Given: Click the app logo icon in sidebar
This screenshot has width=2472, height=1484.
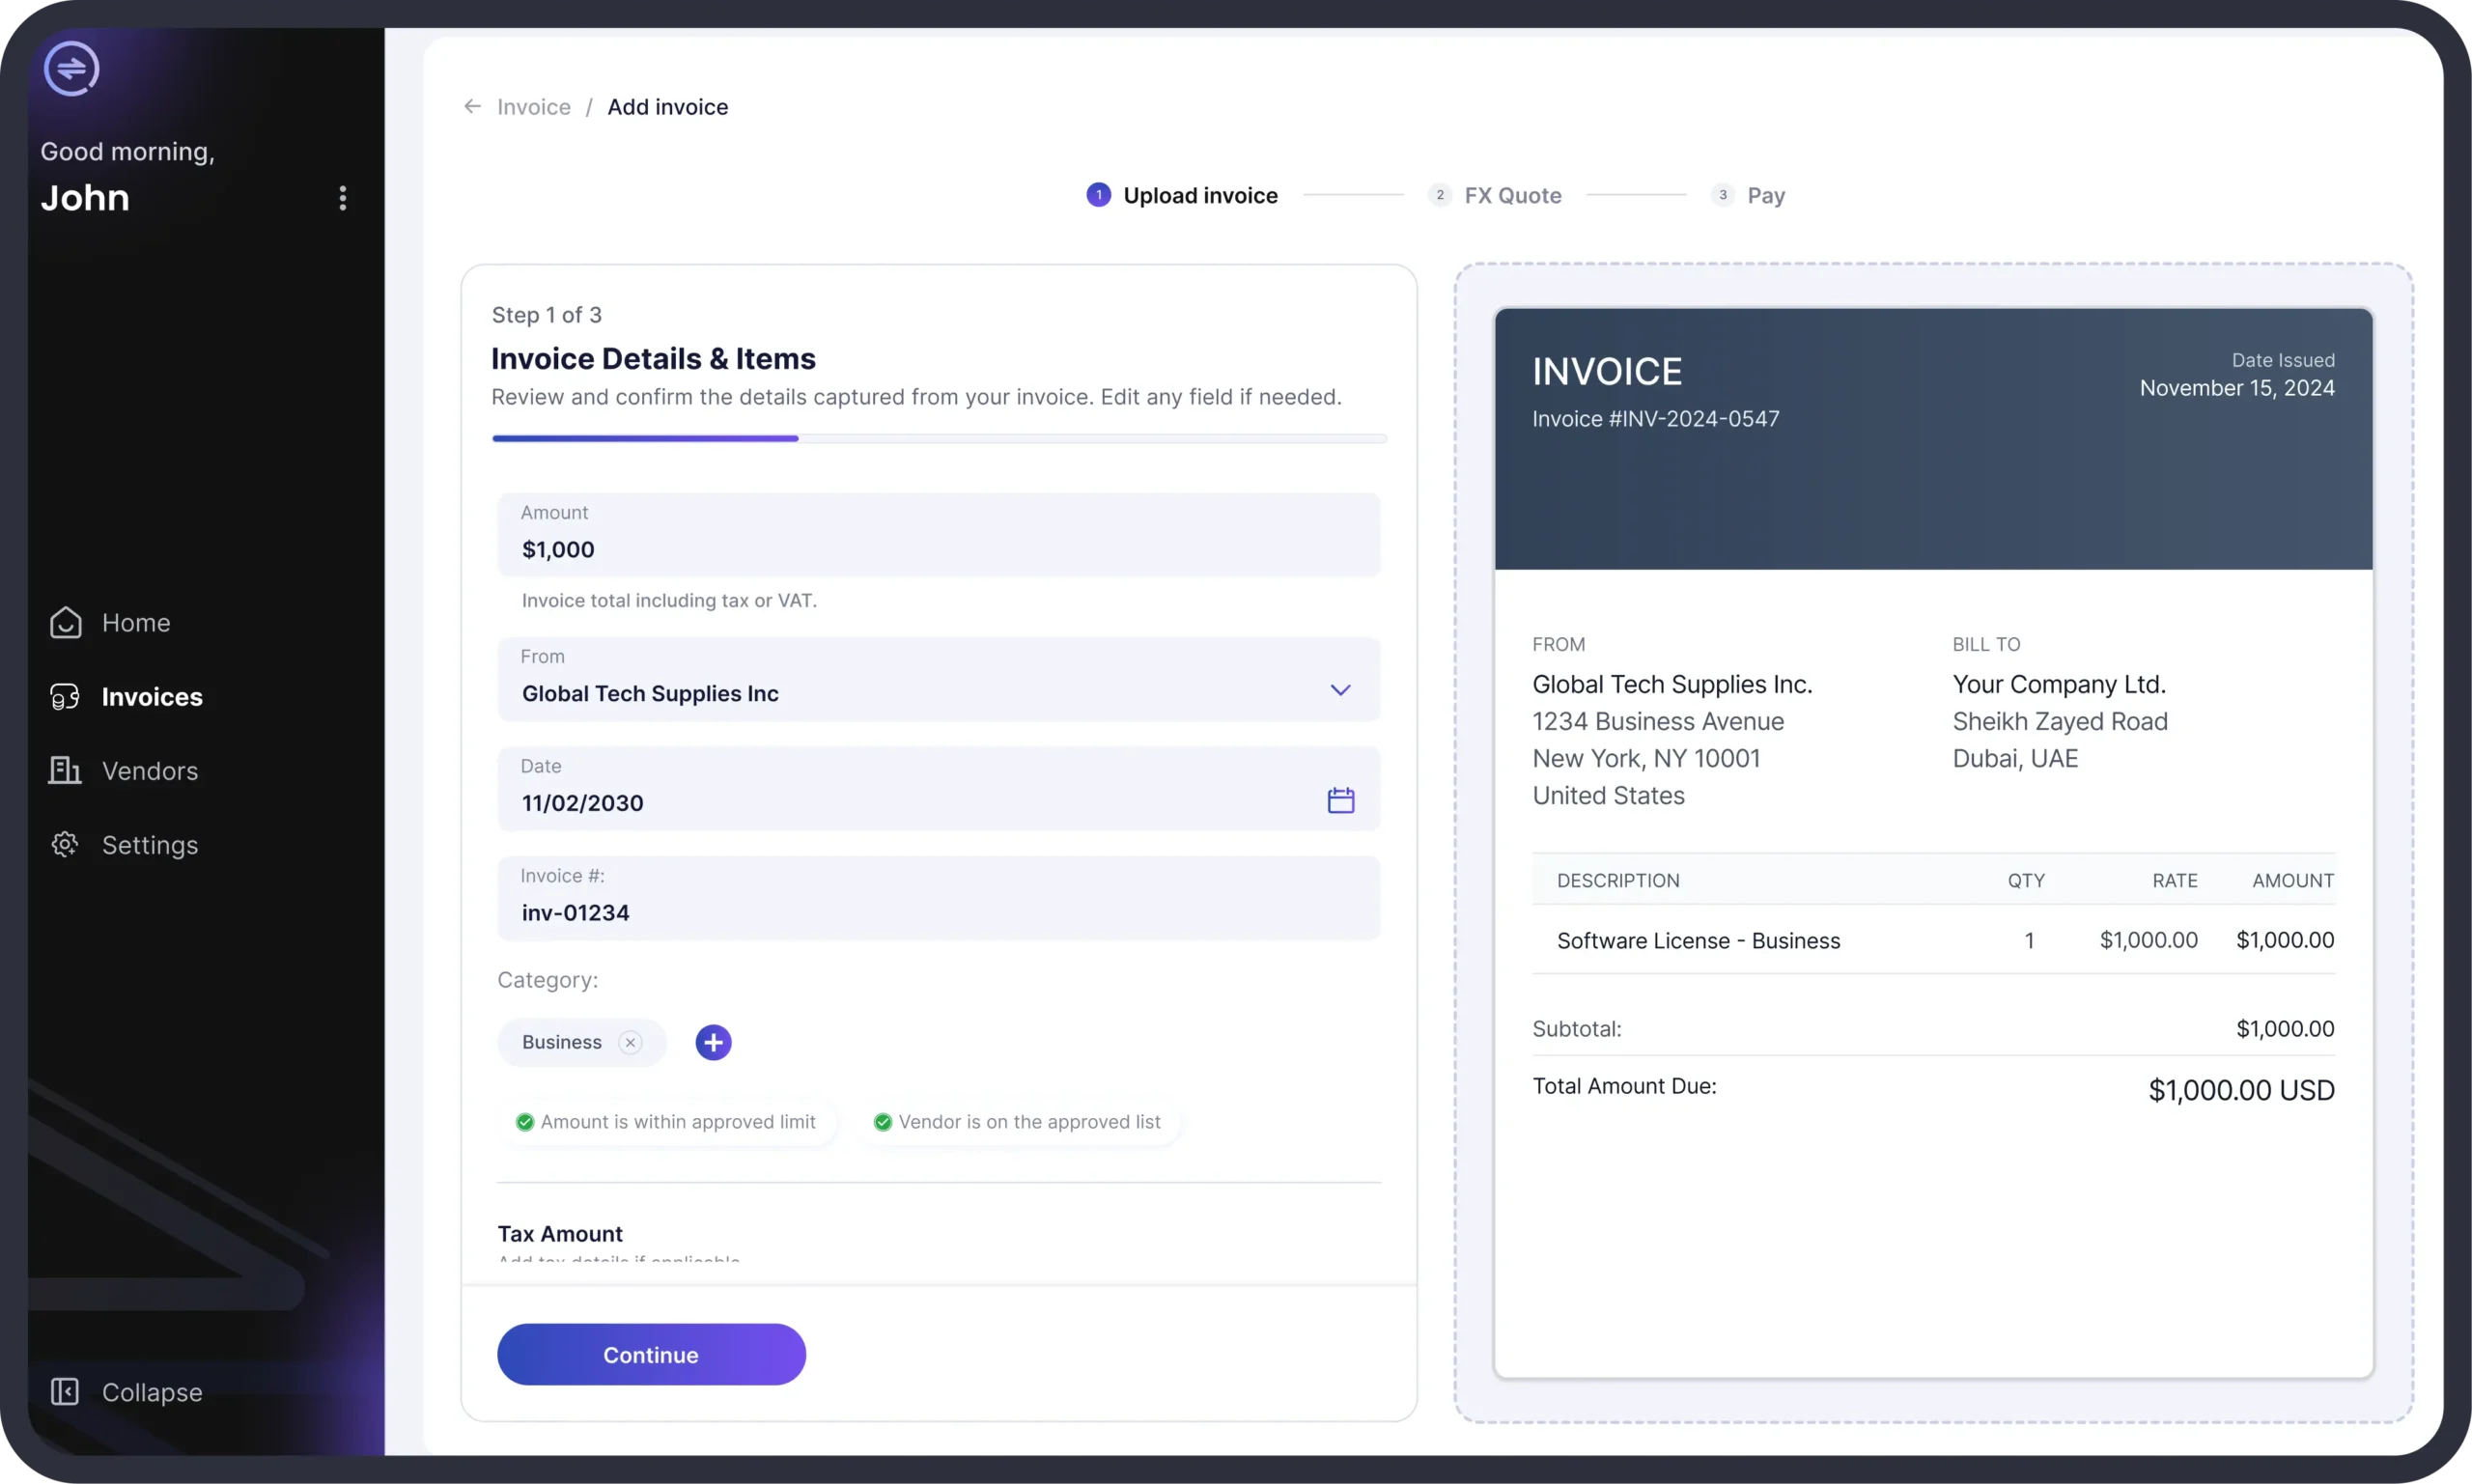Looking at the screenshot, I should (71, 69).
